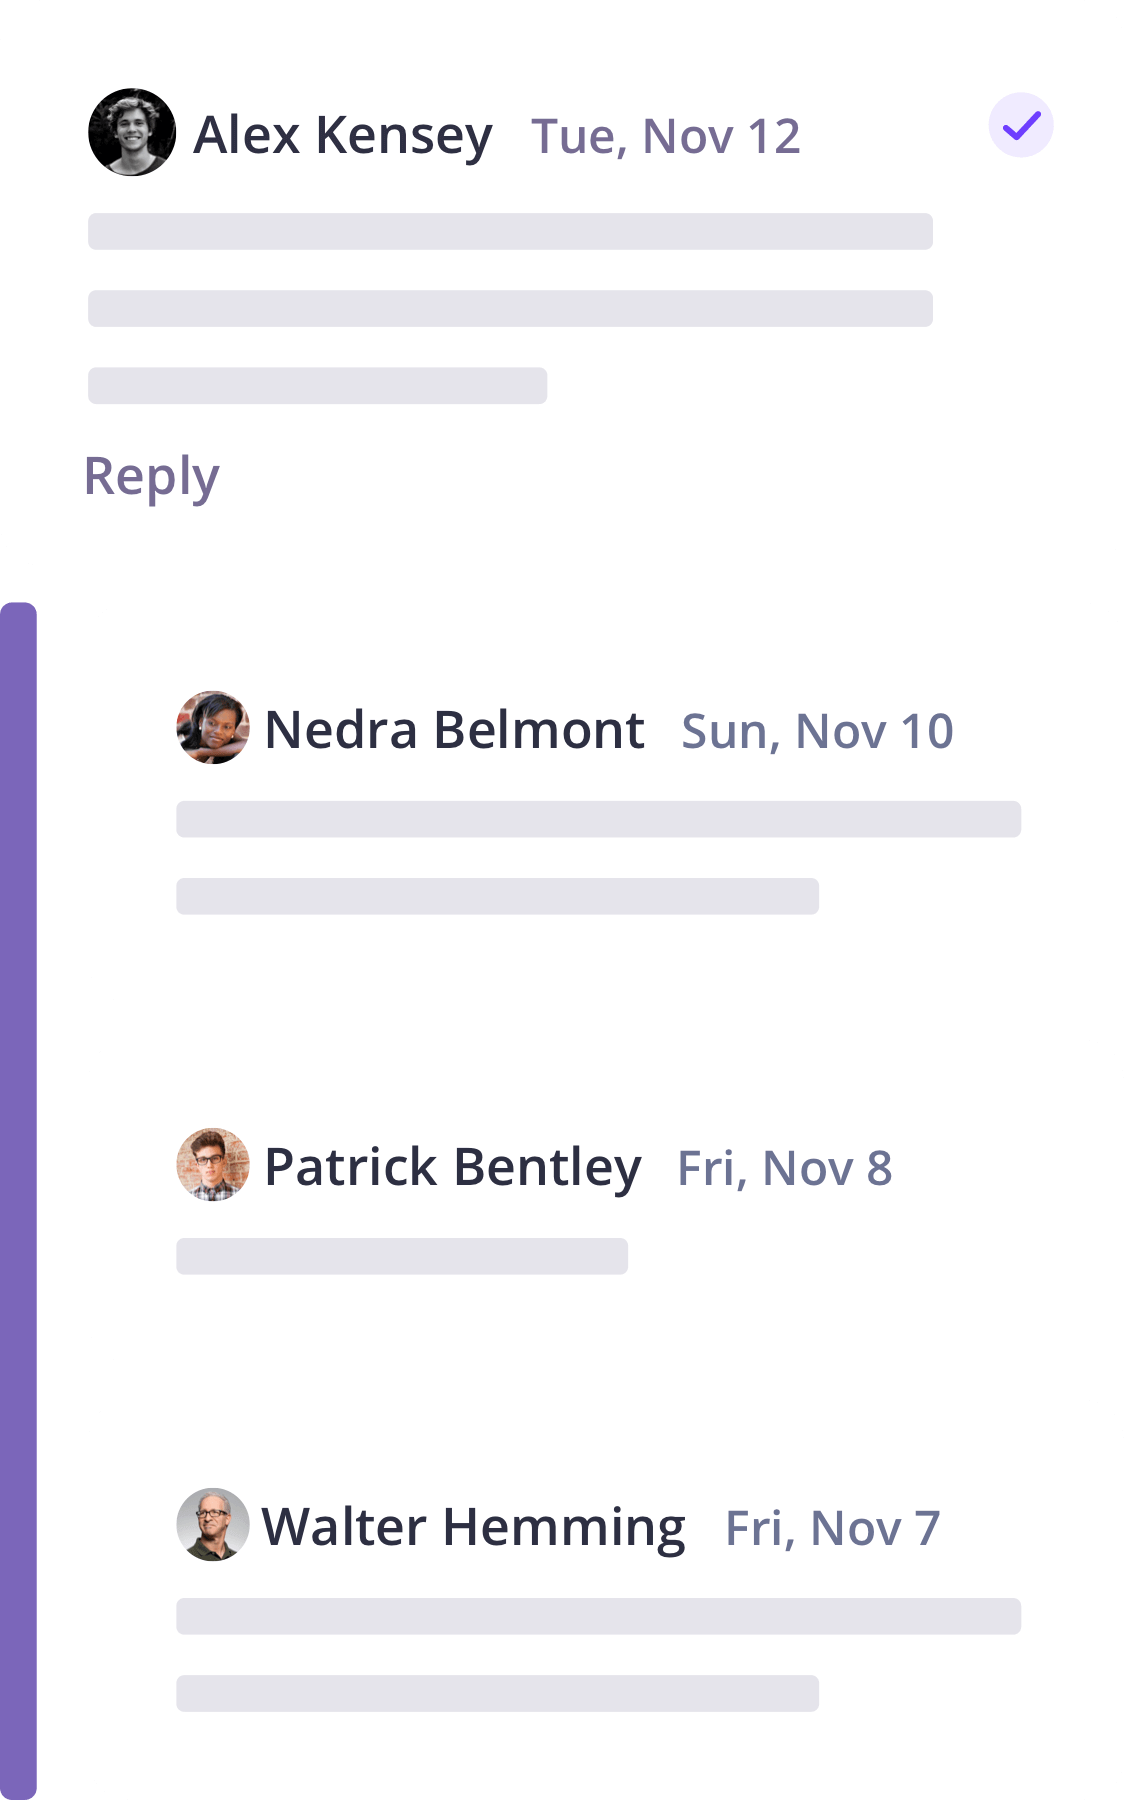Viewport: 1128px width, 1800px height.
Task: Click the Fri, Nov 7 timestamp
Action: (x=832, y=1528)
